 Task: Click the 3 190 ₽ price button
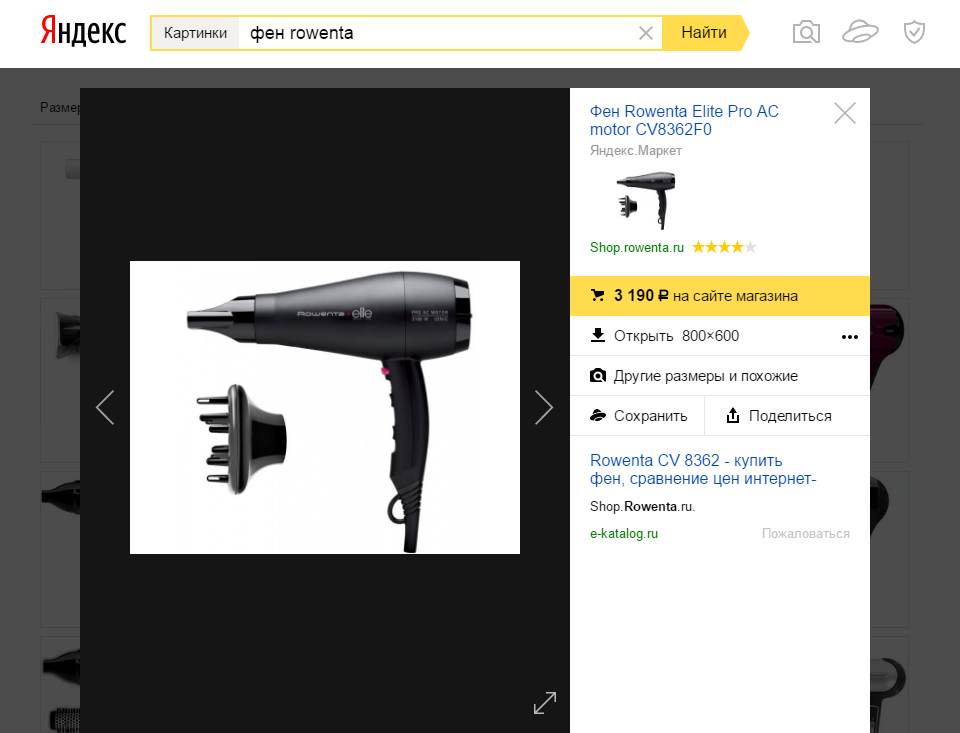pos(720,296)
